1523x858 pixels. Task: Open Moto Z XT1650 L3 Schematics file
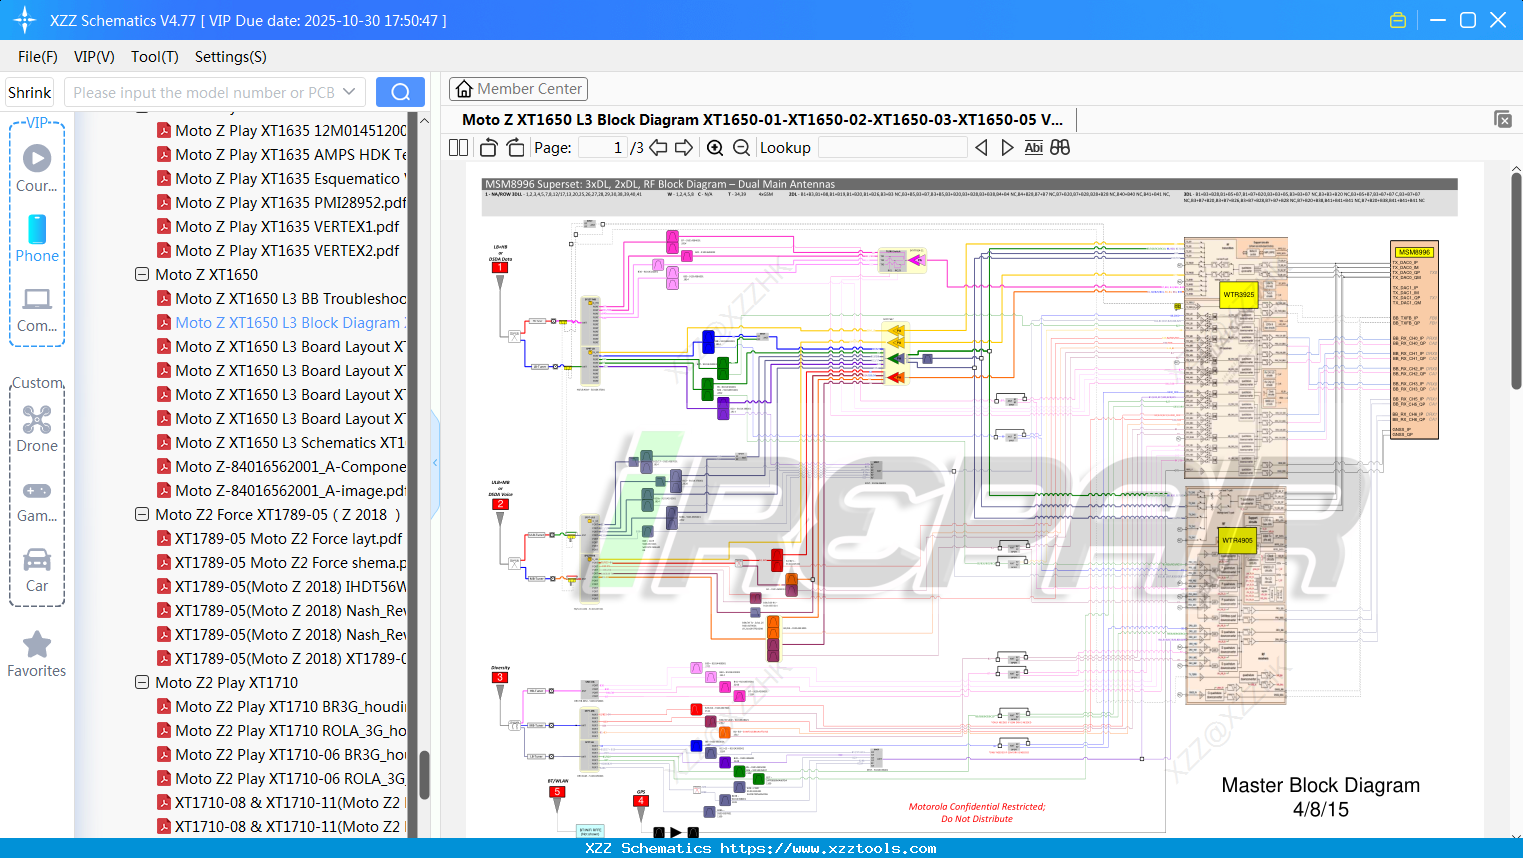click(x=290, y=442)
